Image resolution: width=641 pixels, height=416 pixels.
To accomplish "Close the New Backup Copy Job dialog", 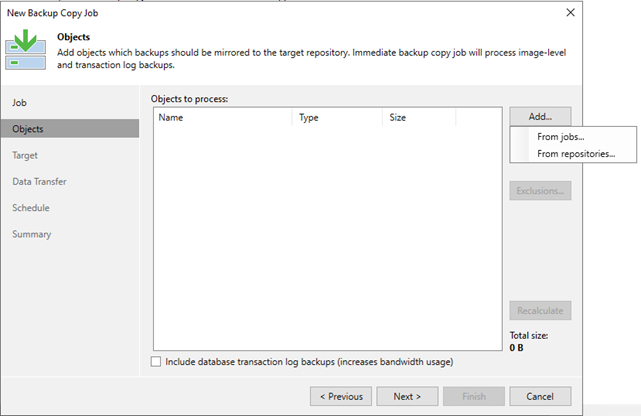I will (x=570, y=12).
